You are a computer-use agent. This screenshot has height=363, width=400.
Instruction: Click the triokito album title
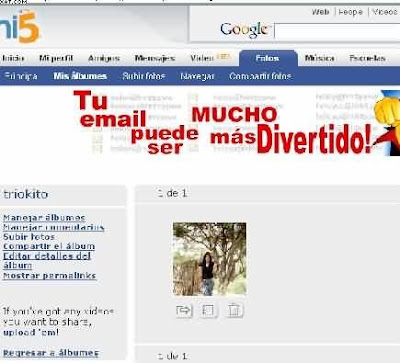click(26, 194)
